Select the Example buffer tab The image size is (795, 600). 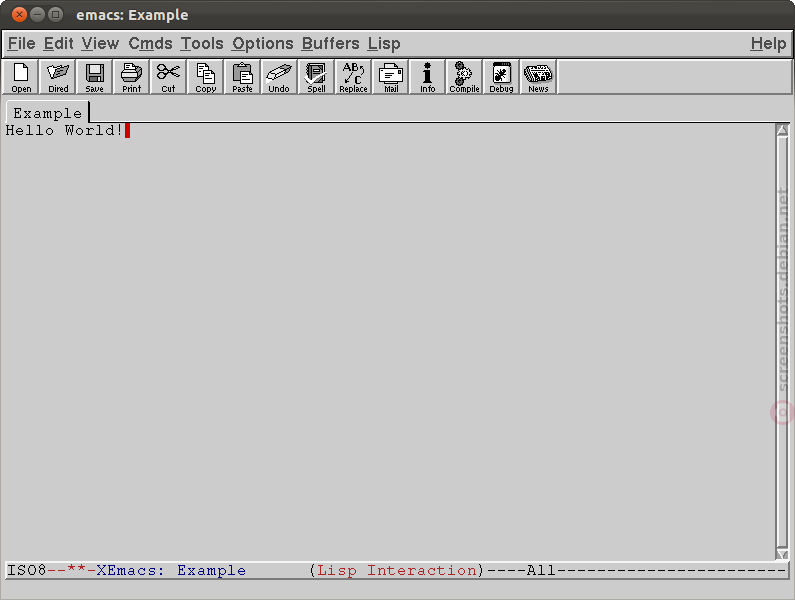(x=48, y=113)
